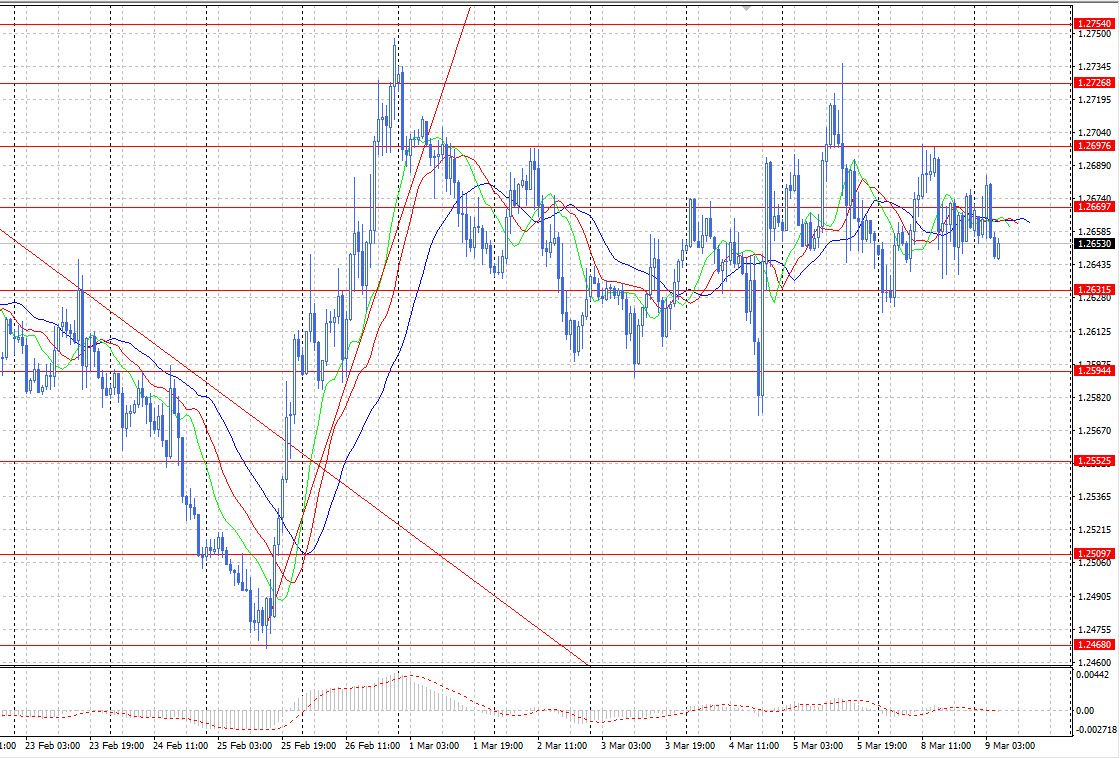
Task: Click the 1.26890 price axis value
Action: click(1094, 166)
